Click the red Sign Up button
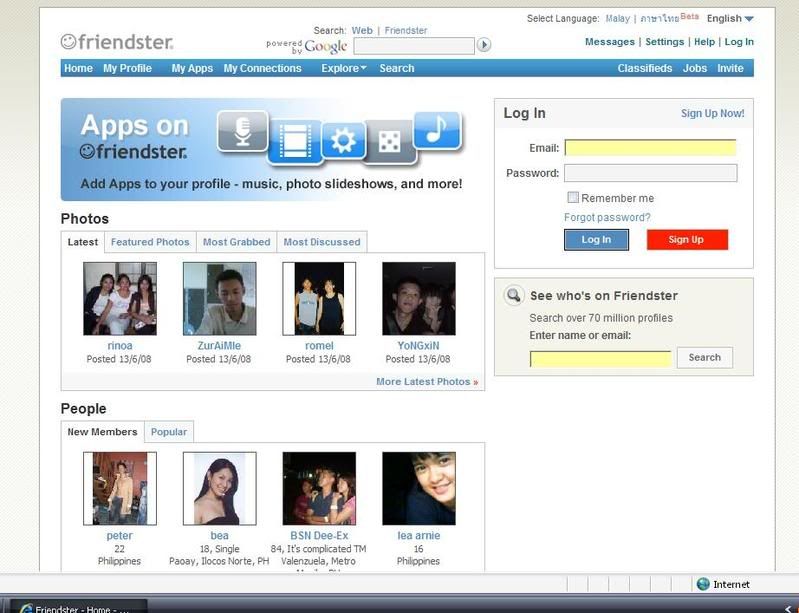Image resolution: width=799 pixels, height=613 pixels. tap(687, 239)
